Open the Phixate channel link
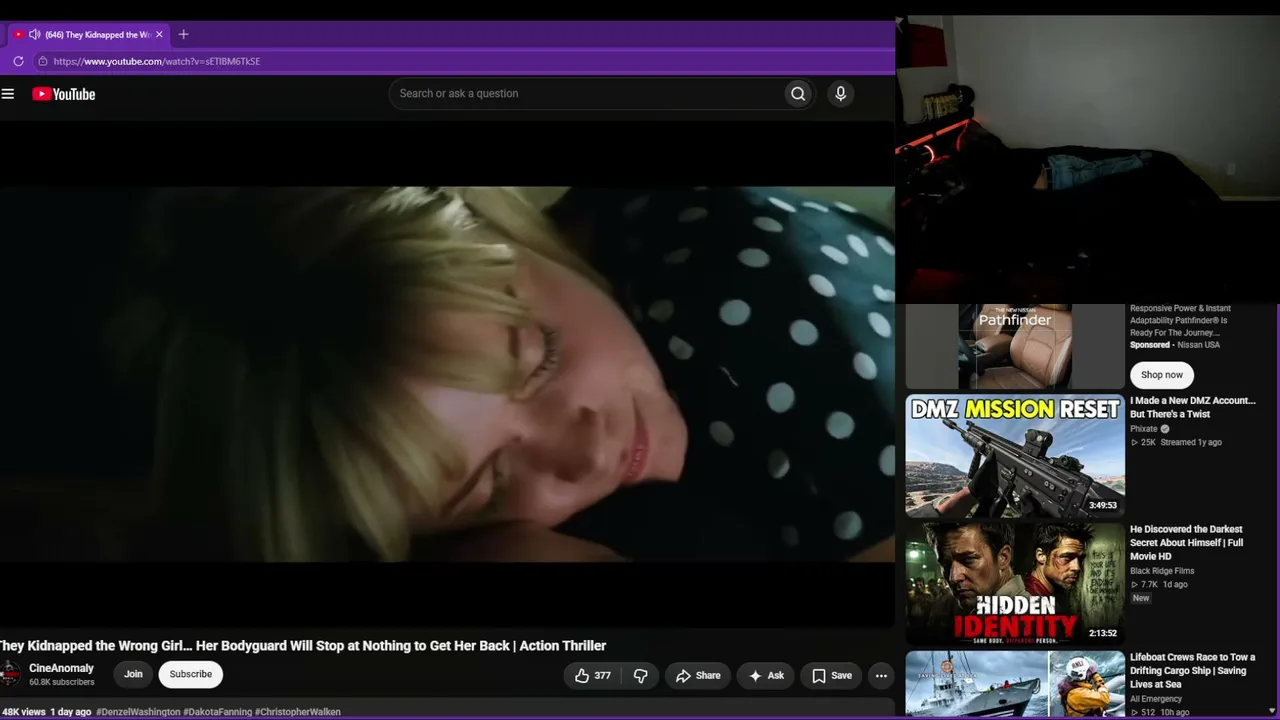This screenshot has height=720, width=1280. (1144, 429)
